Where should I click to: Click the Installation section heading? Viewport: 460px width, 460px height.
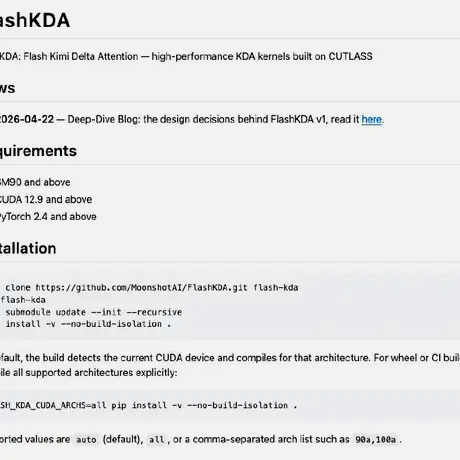(x=28, y=248)
